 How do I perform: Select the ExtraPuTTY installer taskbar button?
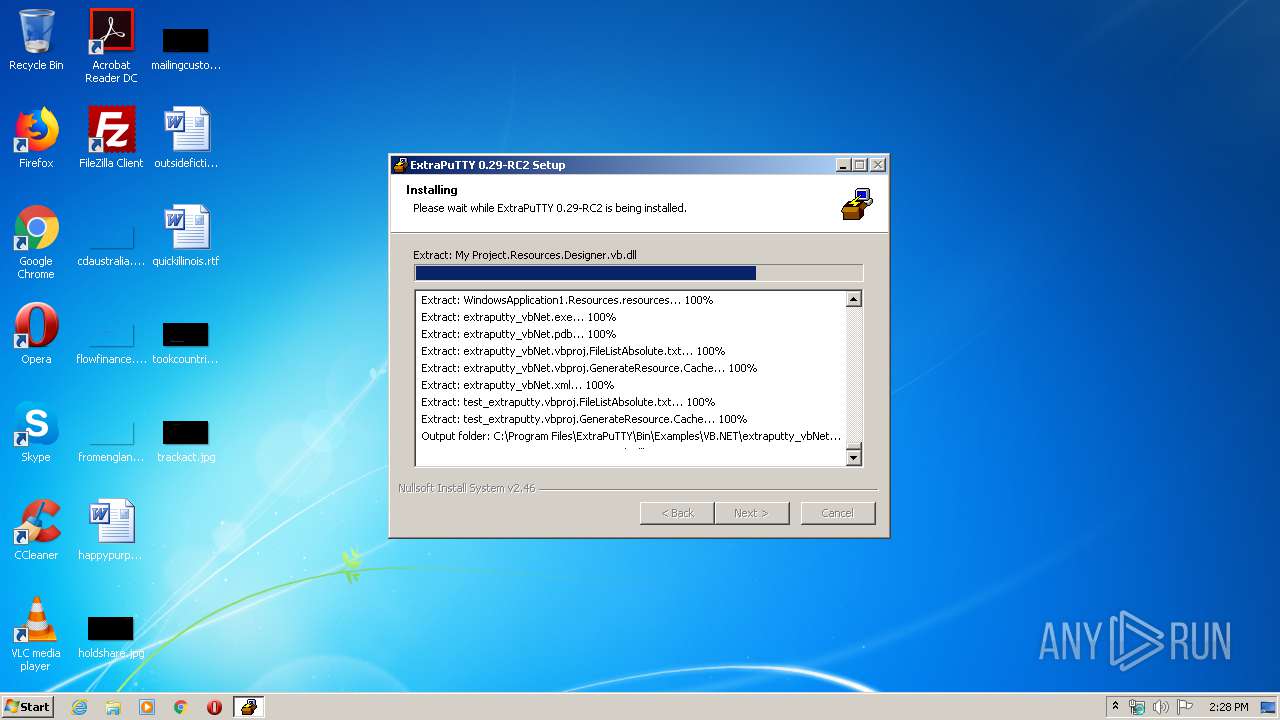tap(248, 707)
